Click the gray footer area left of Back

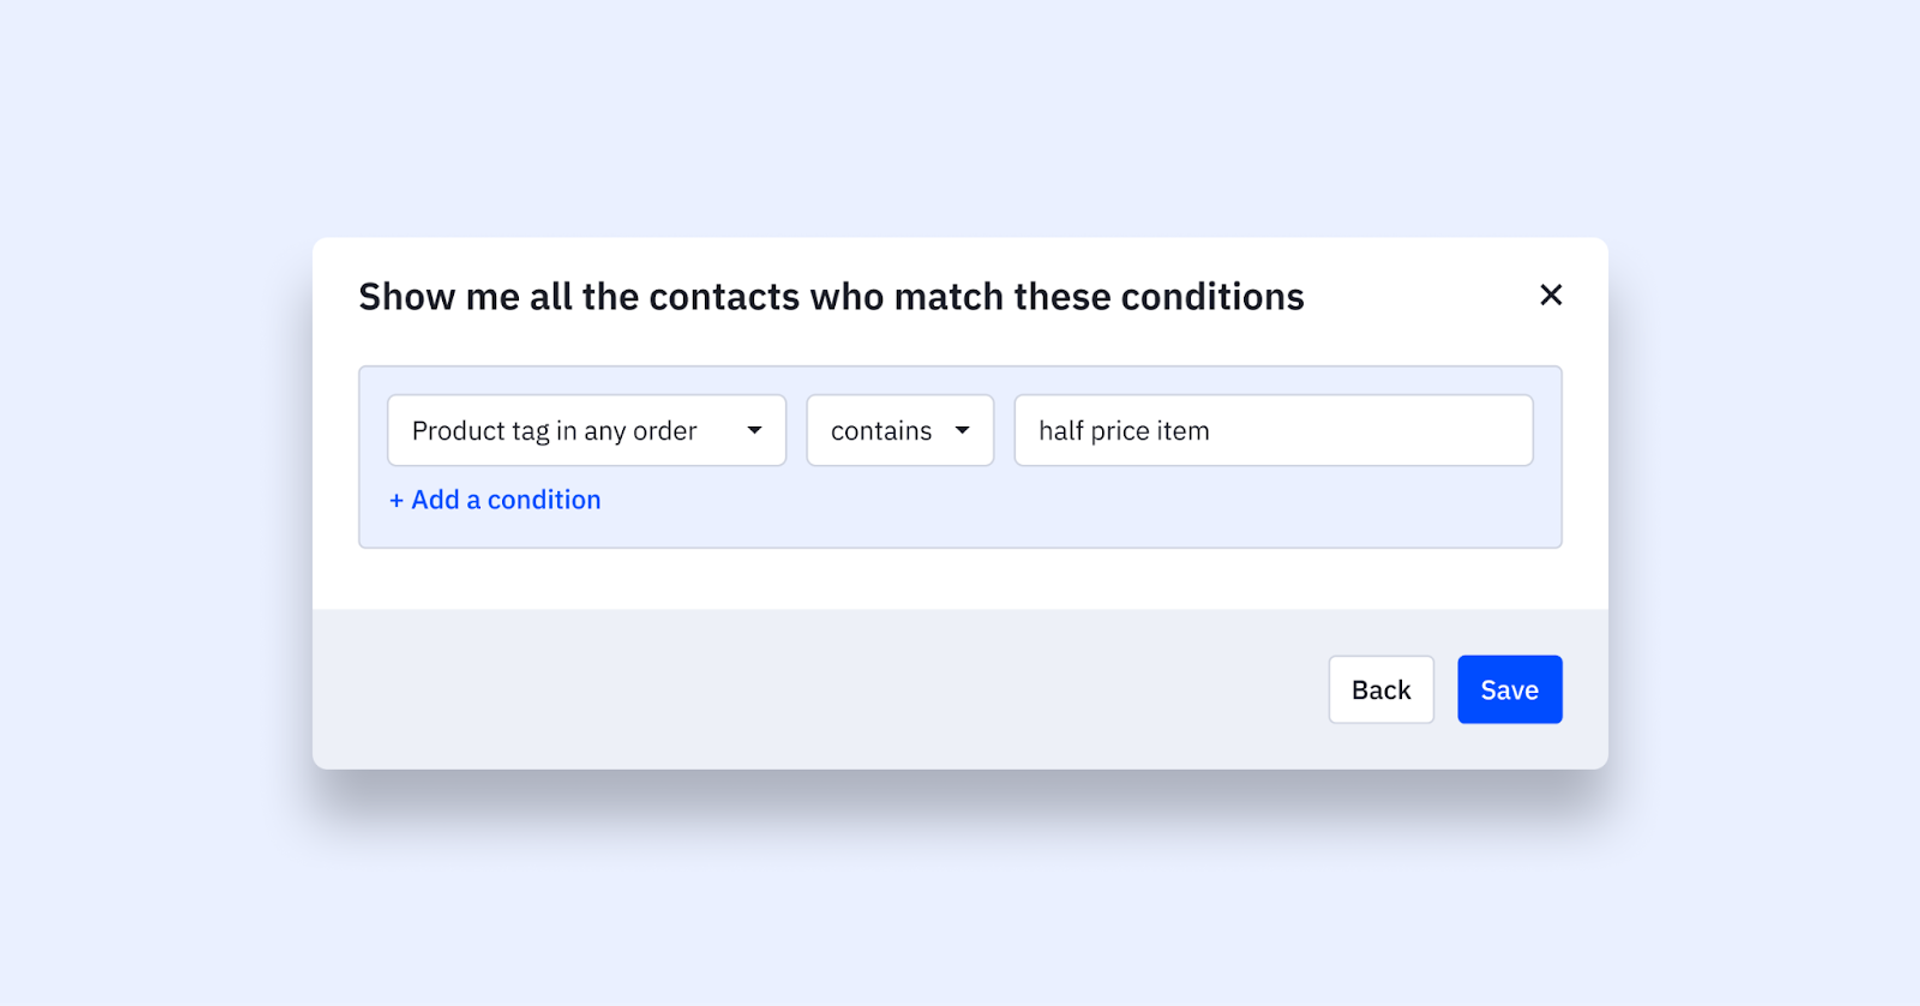click(x=800, y=690)
